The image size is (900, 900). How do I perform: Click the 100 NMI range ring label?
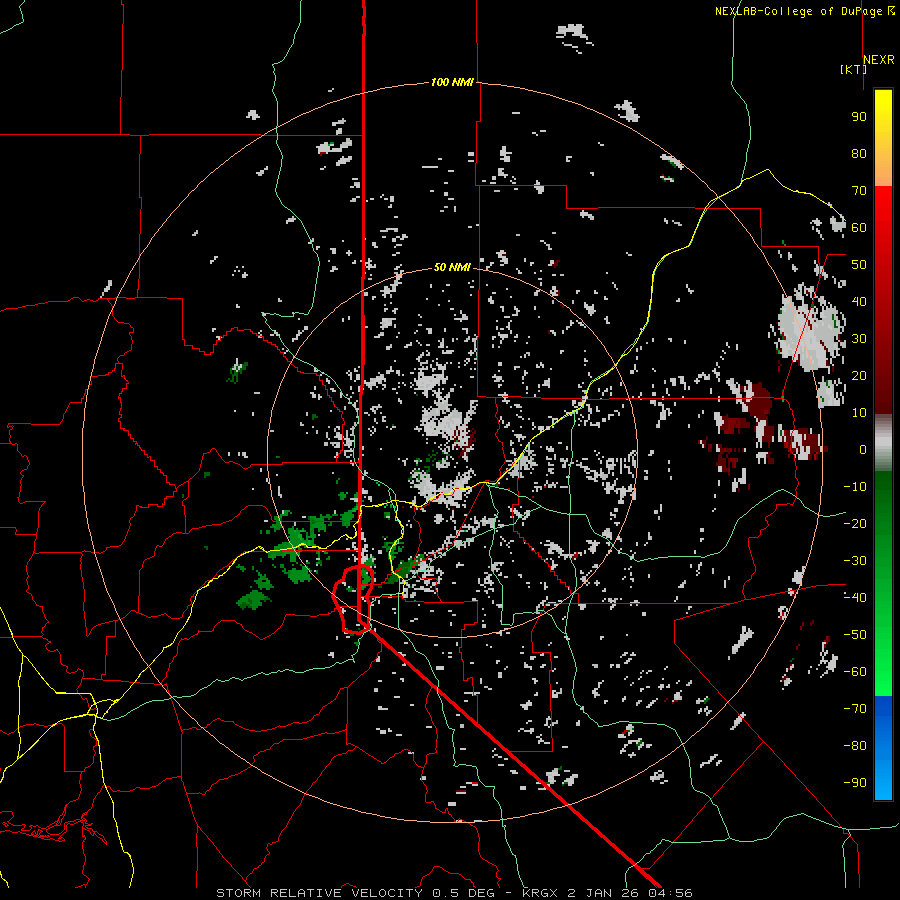(x=452, y=83)
